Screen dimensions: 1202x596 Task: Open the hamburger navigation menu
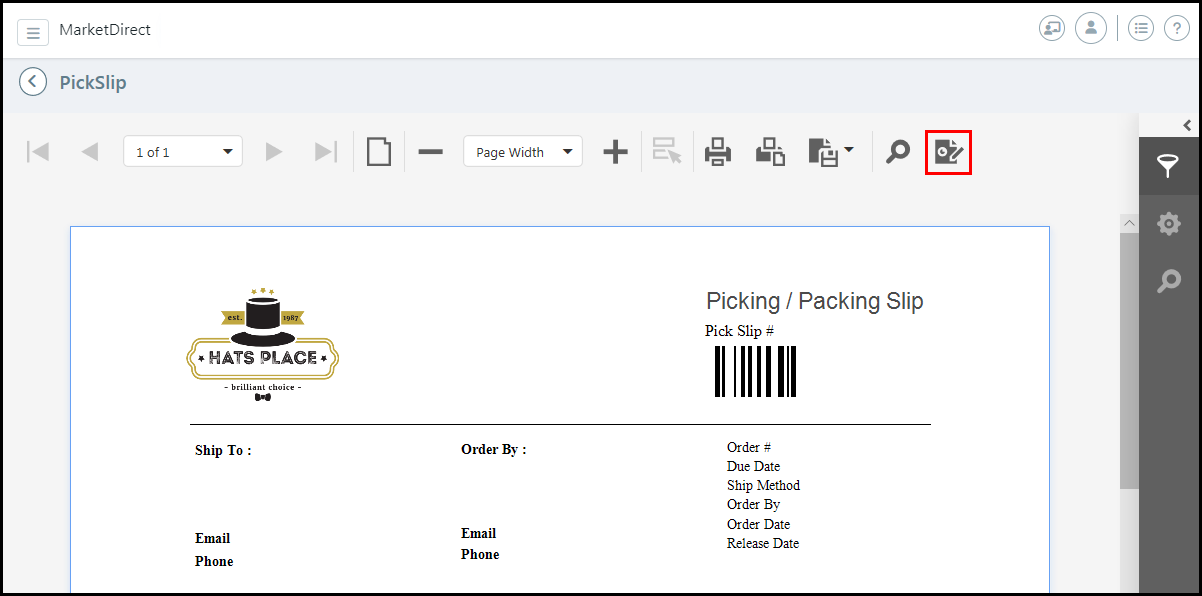pyautogui.click(x=33, y=33)
